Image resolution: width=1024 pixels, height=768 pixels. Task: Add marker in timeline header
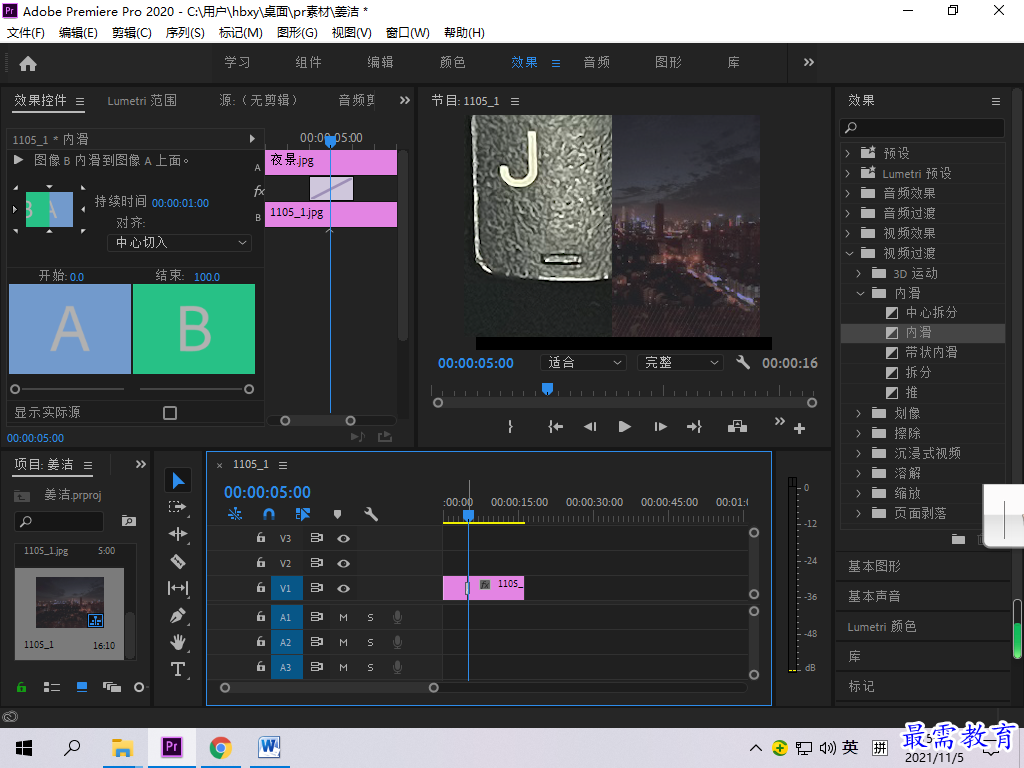(337, 515)
